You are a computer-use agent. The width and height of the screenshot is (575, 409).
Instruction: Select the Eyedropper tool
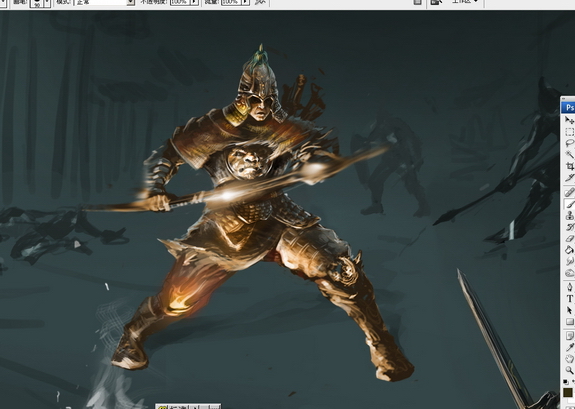point(569,347)
